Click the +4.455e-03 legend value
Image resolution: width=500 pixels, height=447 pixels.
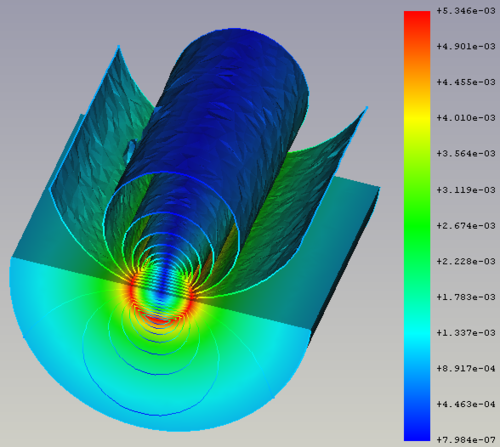click(x=466, y=82)
